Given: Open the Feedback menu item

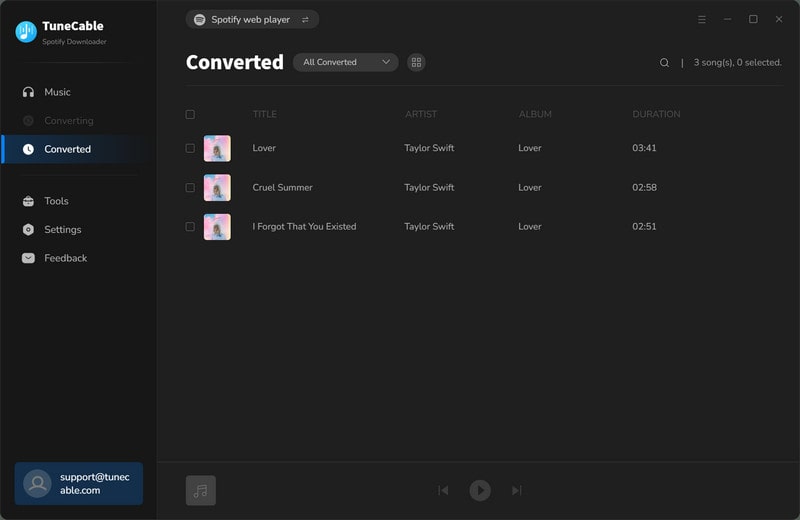Looking at the screenshot, I should [x=79, y=258].
